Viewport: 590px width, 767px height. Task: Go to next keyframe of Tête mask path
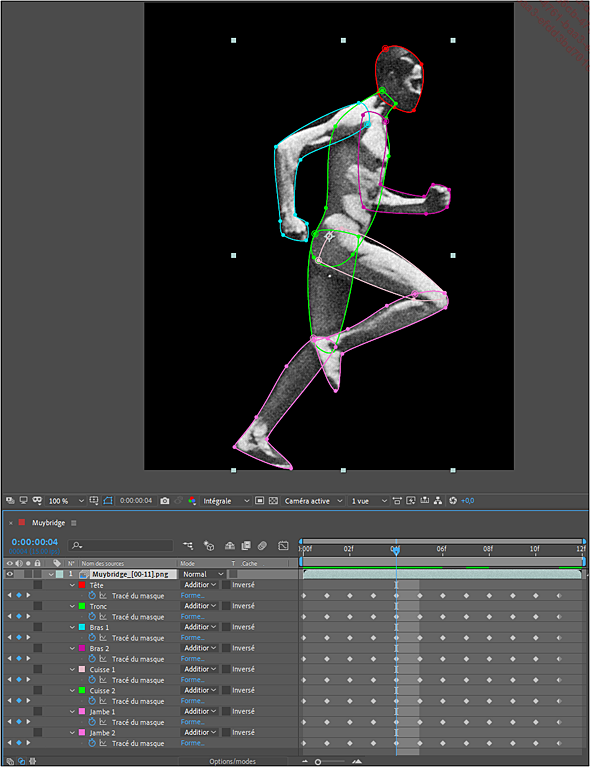tap(28, 595)
